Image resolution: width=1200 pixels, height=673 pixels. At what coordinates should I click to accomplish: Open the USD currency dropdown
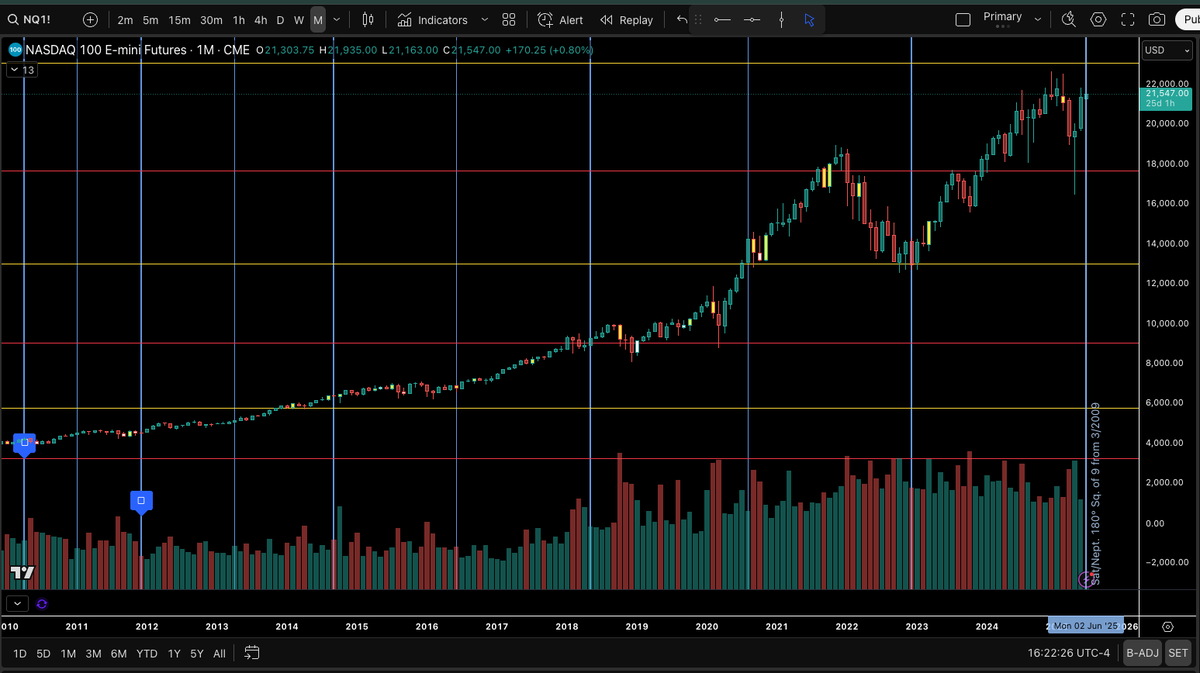tap(1167, 50)
